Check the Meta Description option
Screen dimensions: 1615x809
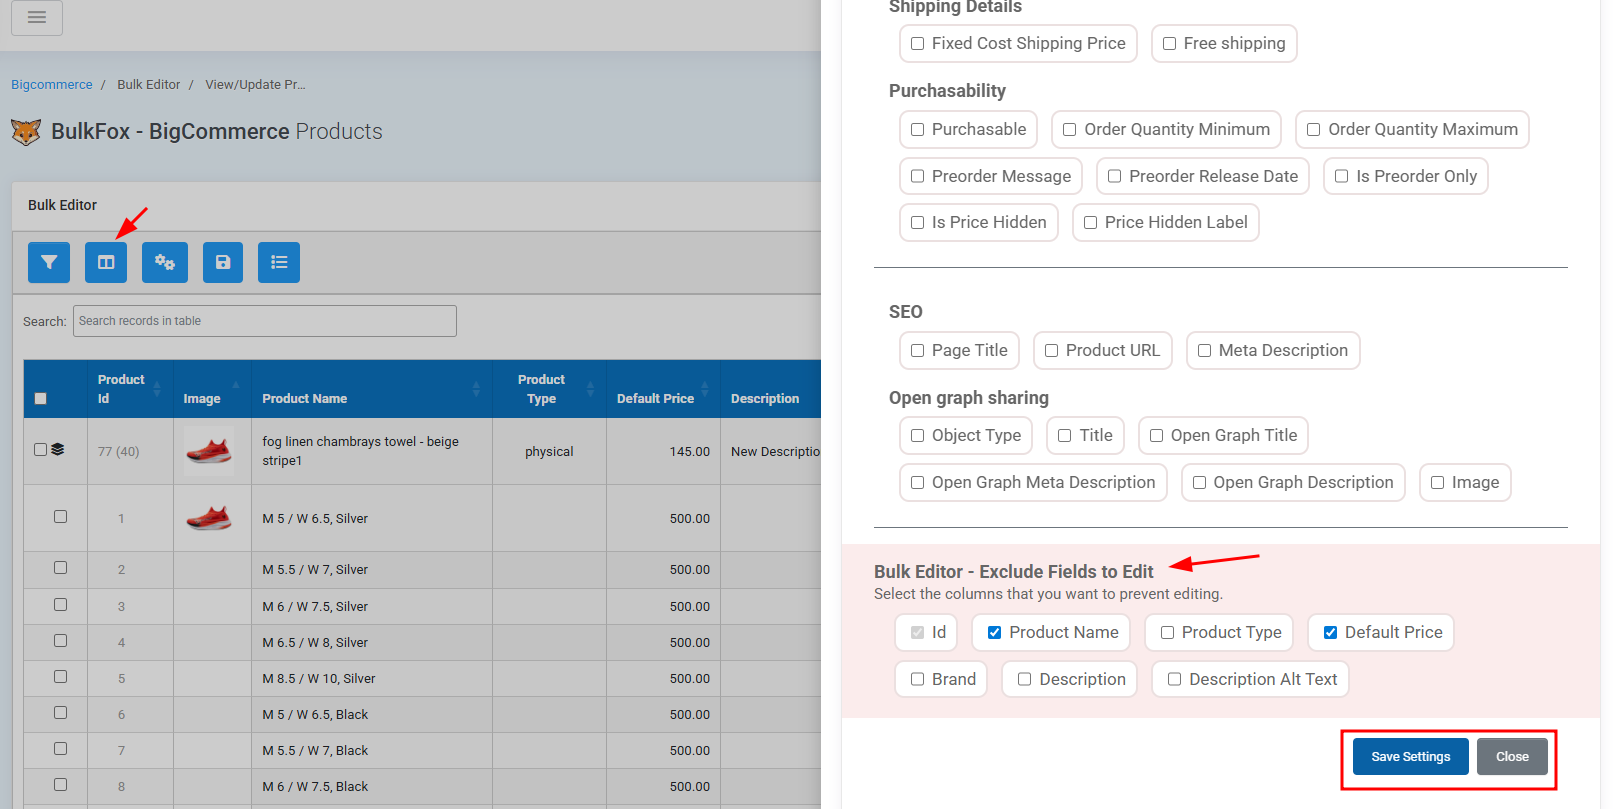coord(1205,351)
